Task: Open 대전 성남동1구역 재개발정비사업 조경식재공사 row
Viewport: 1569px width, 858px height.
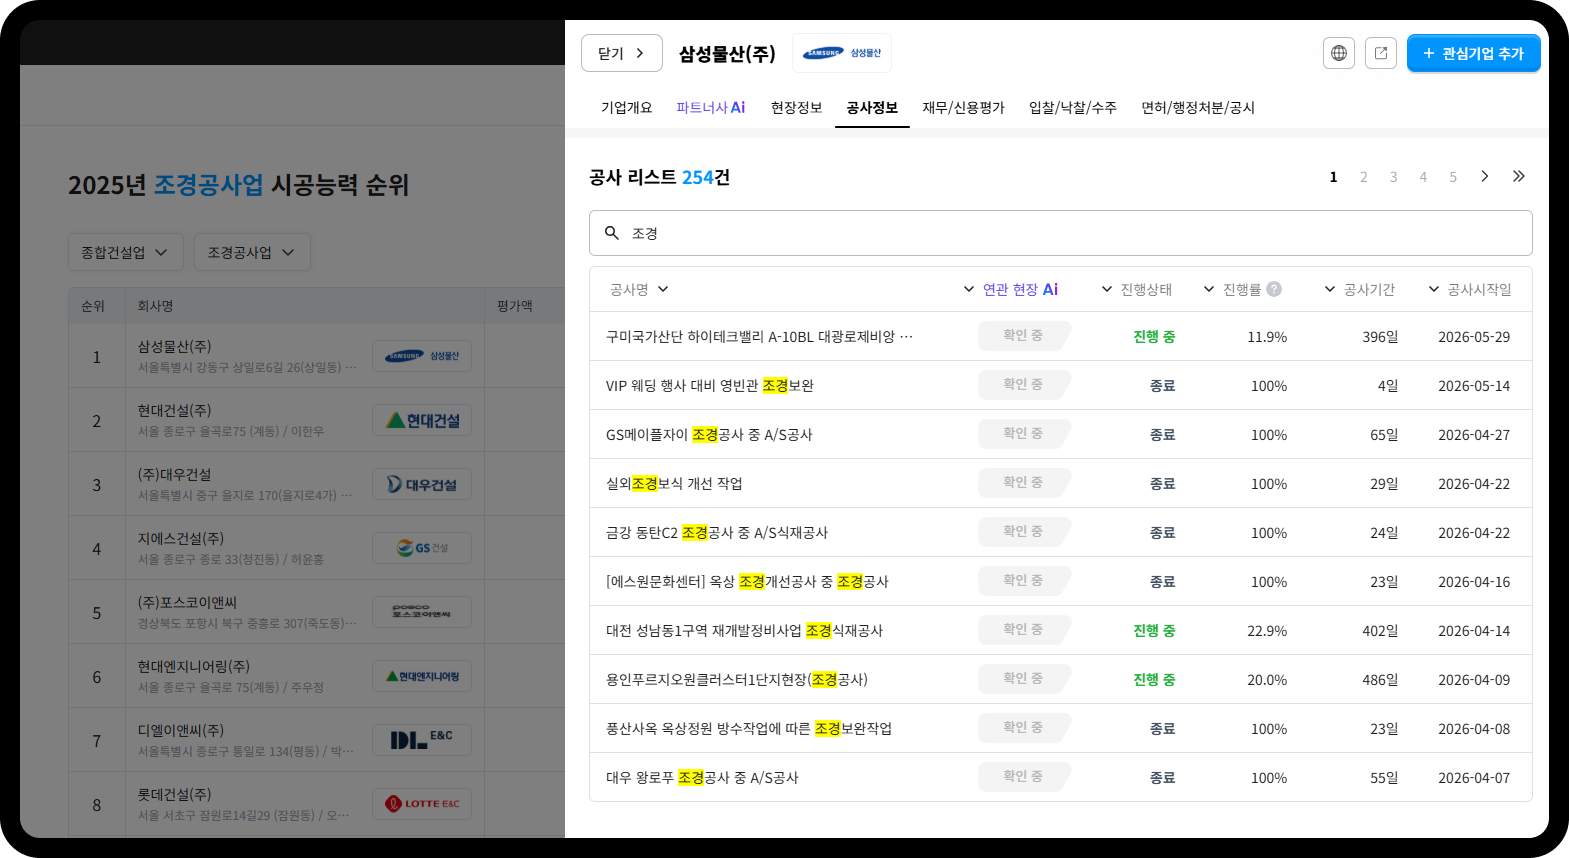Action: [1061, 631]
